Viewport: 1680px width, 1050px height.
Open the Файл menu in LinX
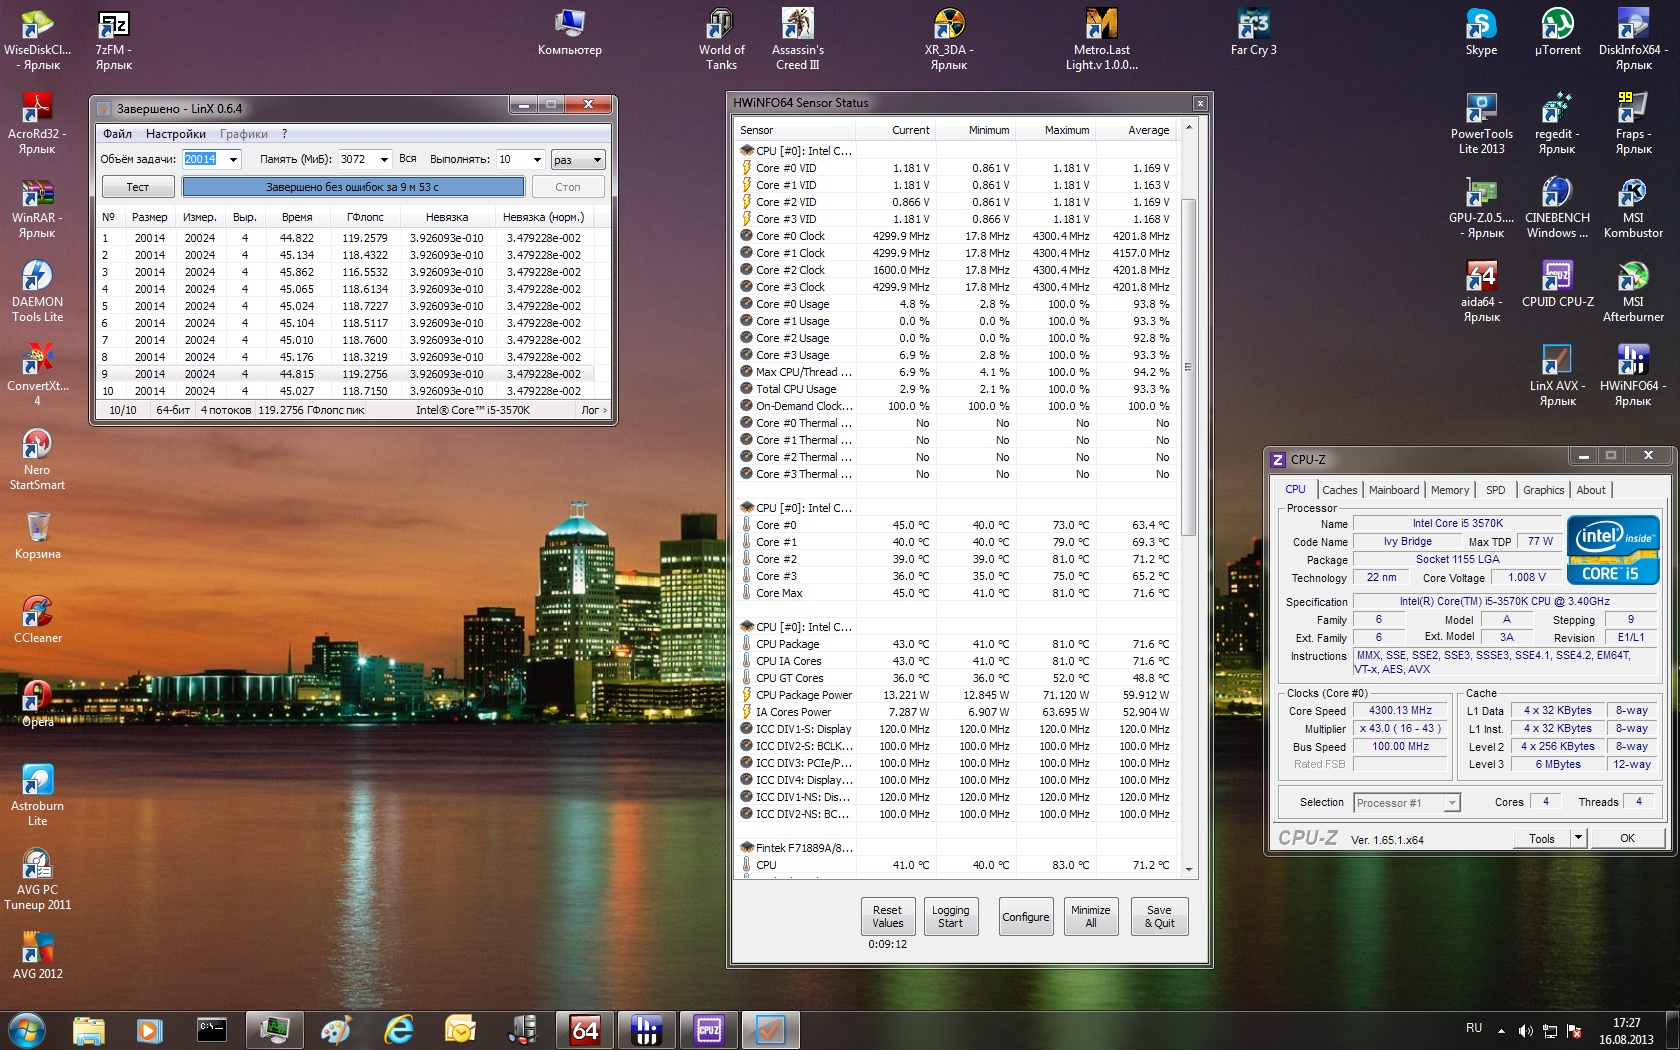click(117, 134)
